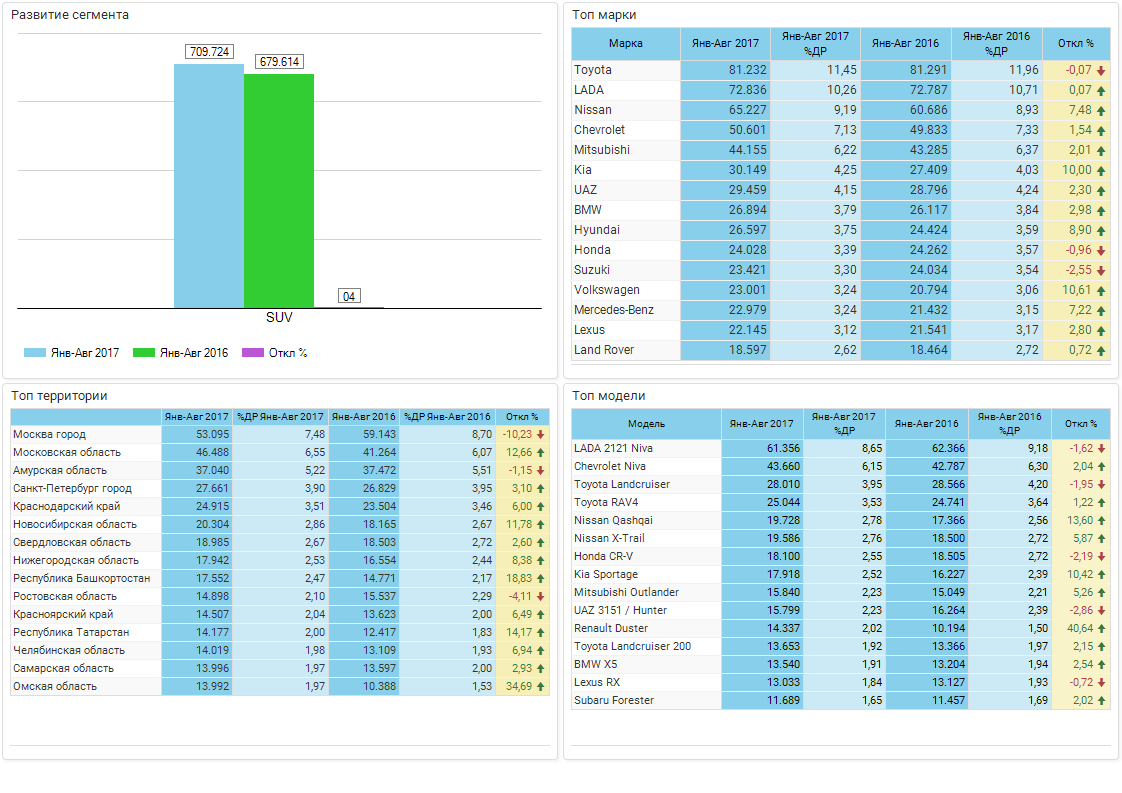Click Янв-Авг 2016 %ДР header in Топ модели

coord(1010,424)
